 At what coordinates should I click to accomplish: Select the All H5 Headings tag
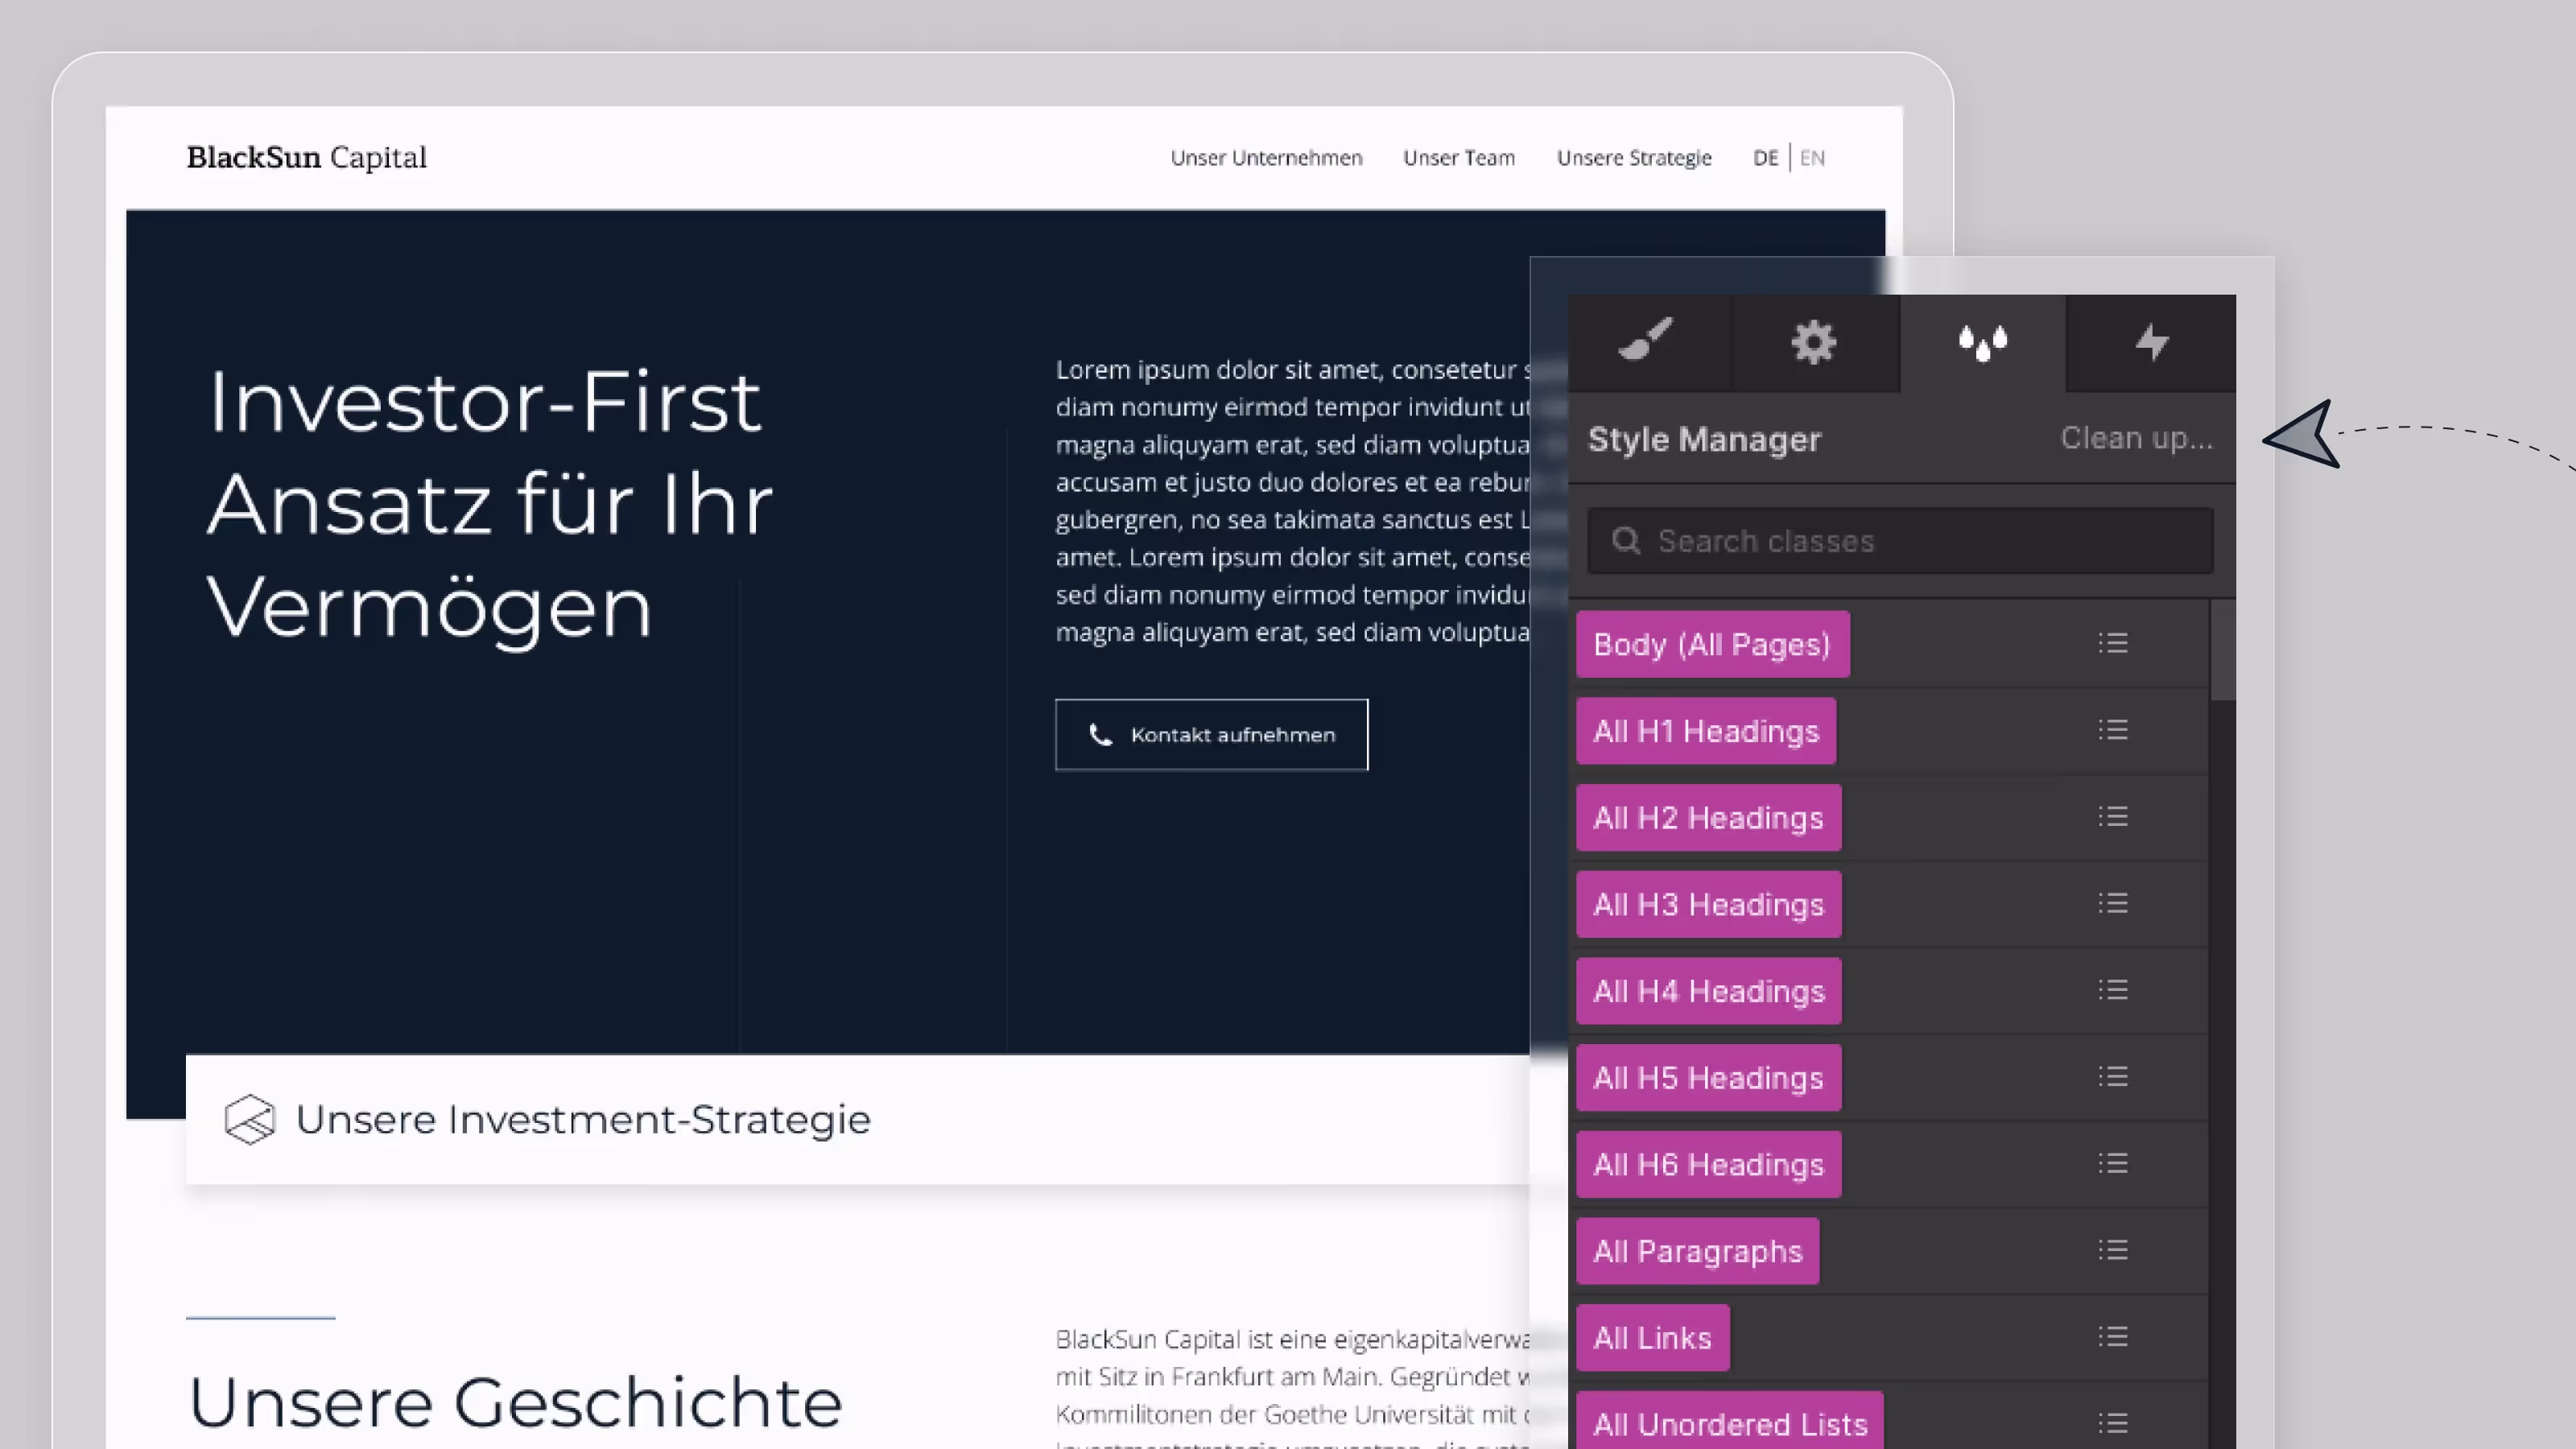pos(1708,1078)
